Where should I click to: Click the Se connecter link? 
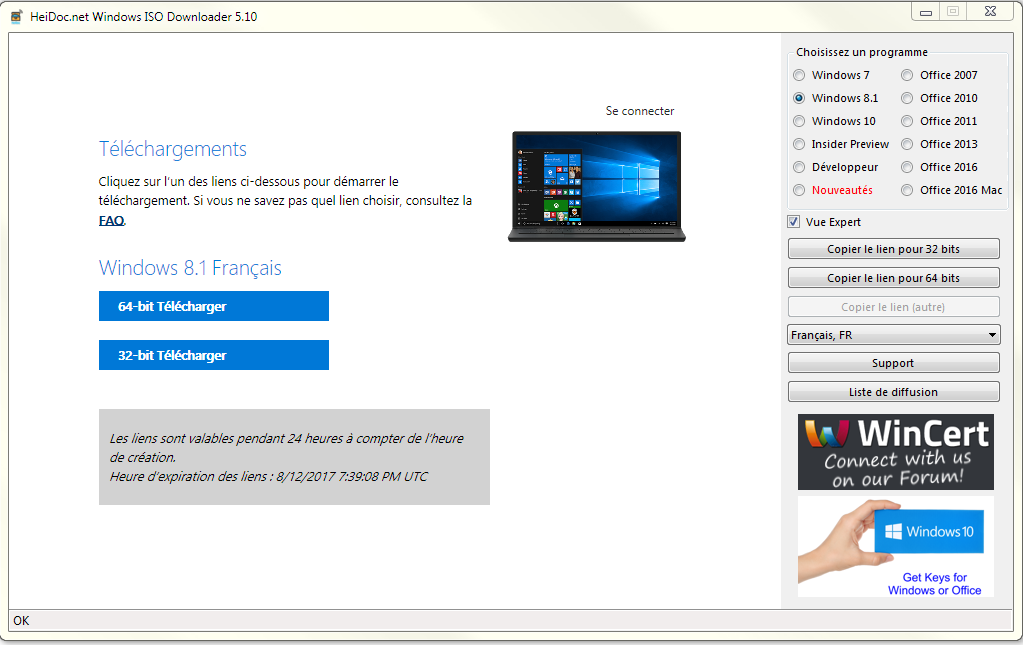[x=639, y=111]
